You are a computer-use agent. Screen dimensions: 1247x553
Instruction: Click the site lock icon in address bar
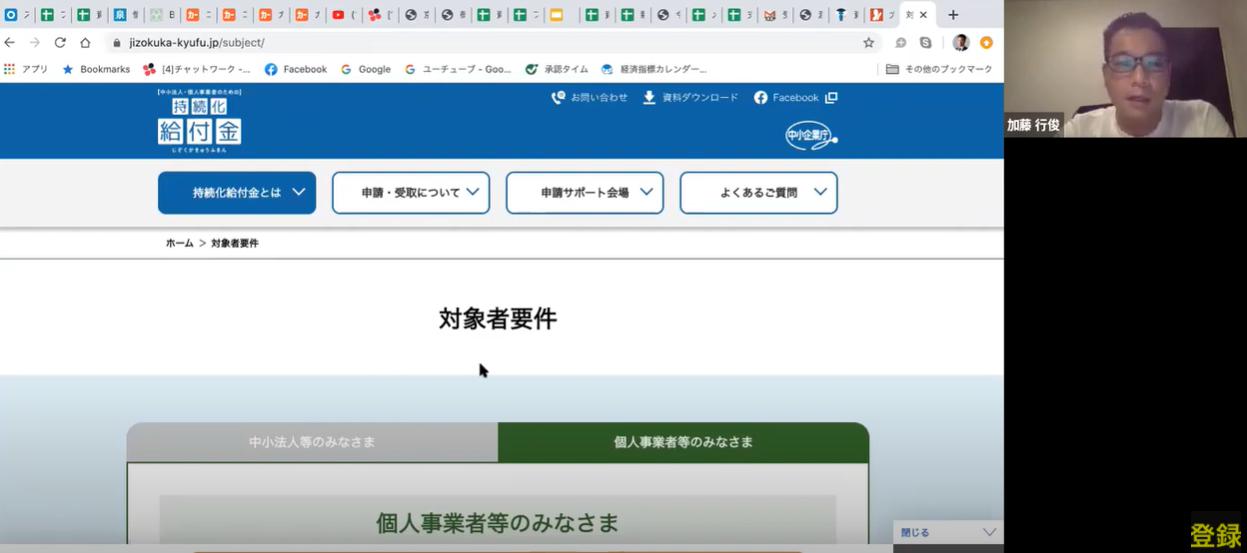(117, 43)
